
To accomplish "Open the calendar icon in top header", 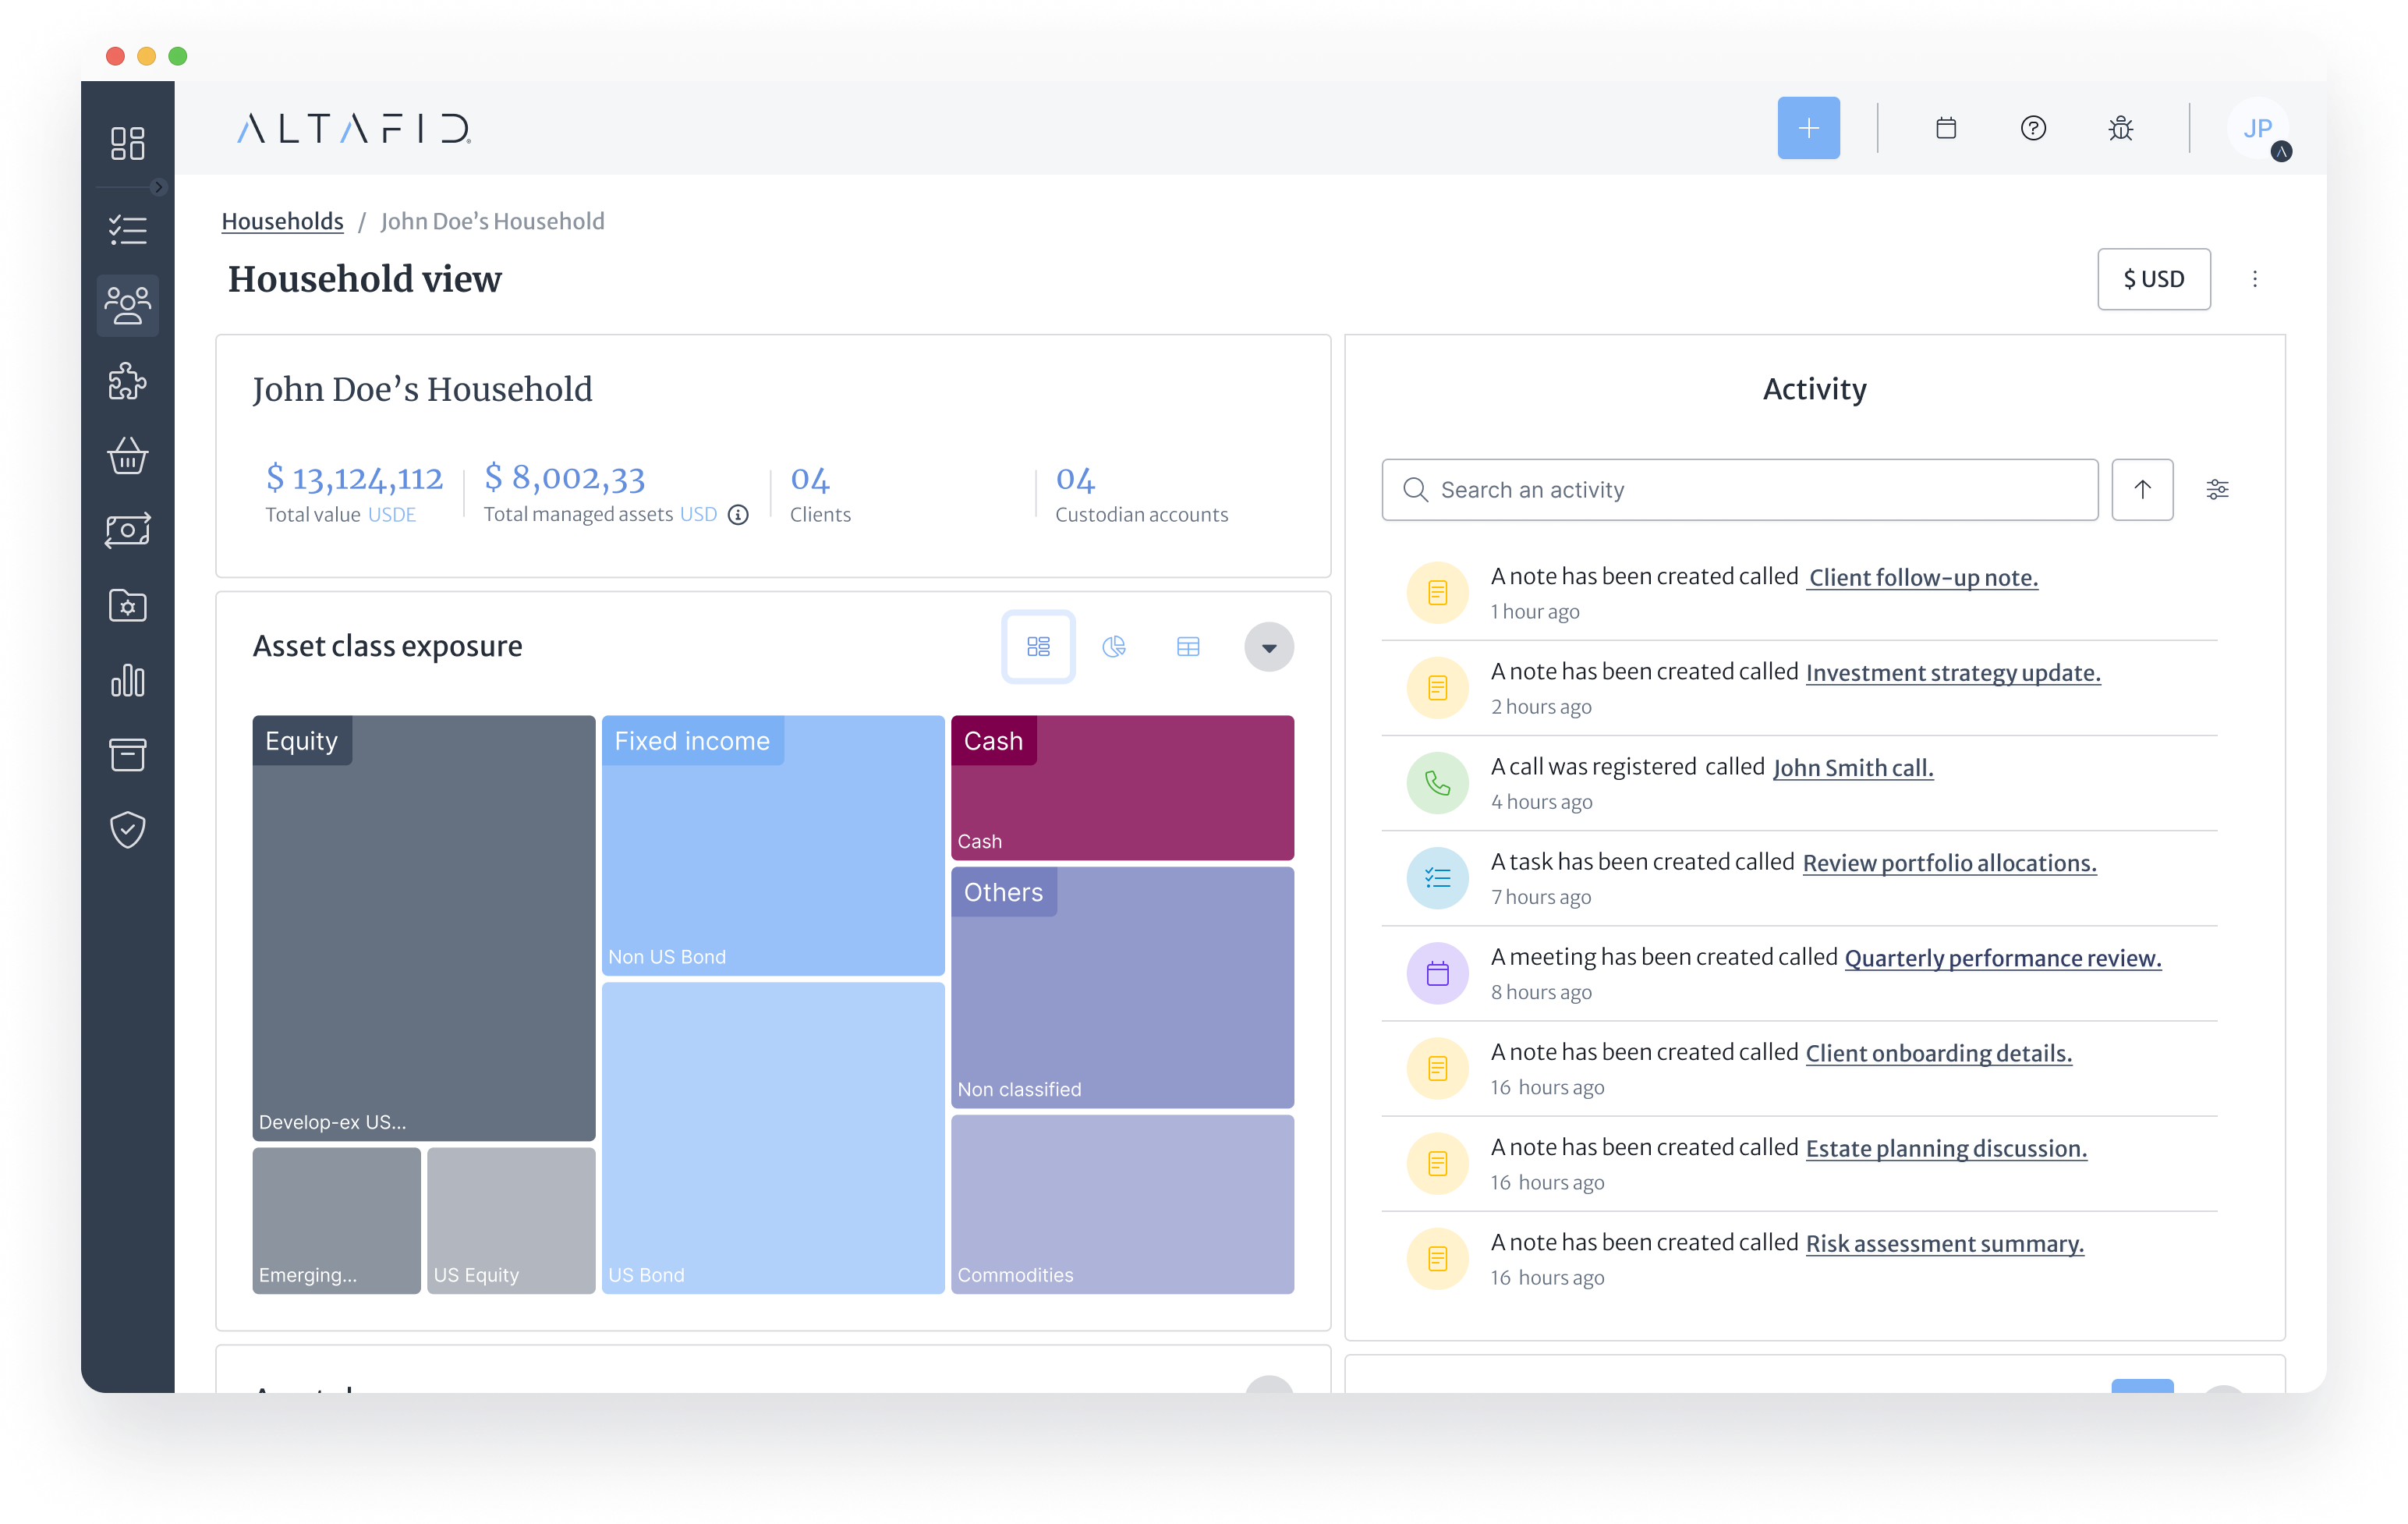I will [x=1945, y=128].
